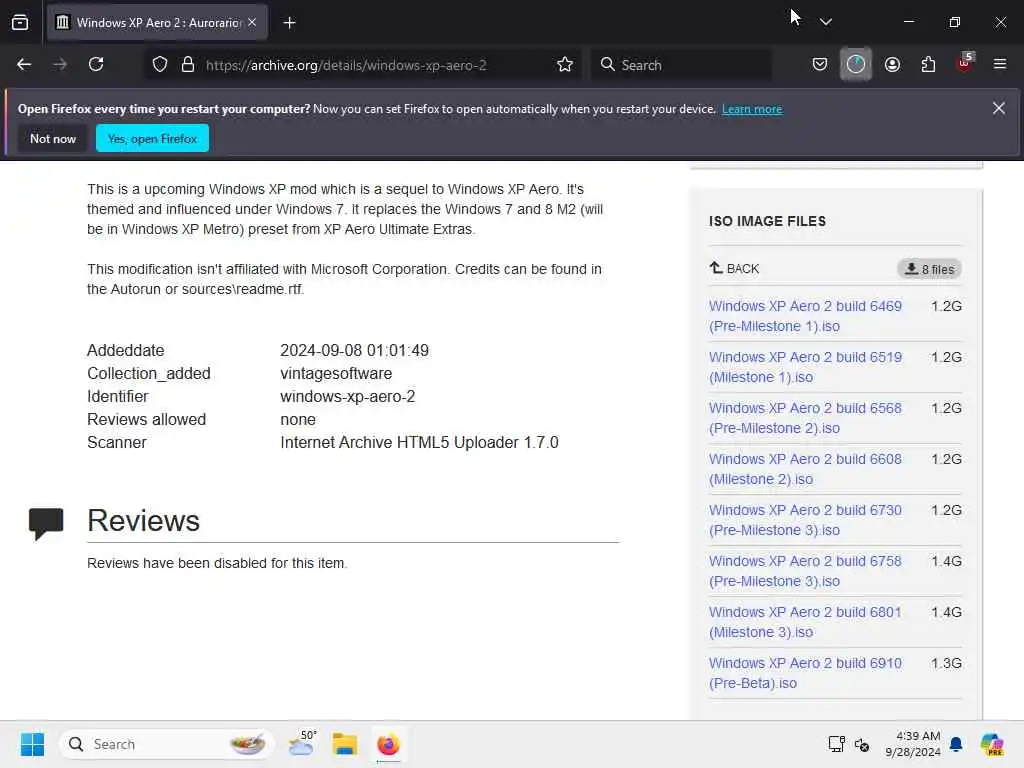Open the Firefox account icon

pyautogui.click(x=892, y=65)
